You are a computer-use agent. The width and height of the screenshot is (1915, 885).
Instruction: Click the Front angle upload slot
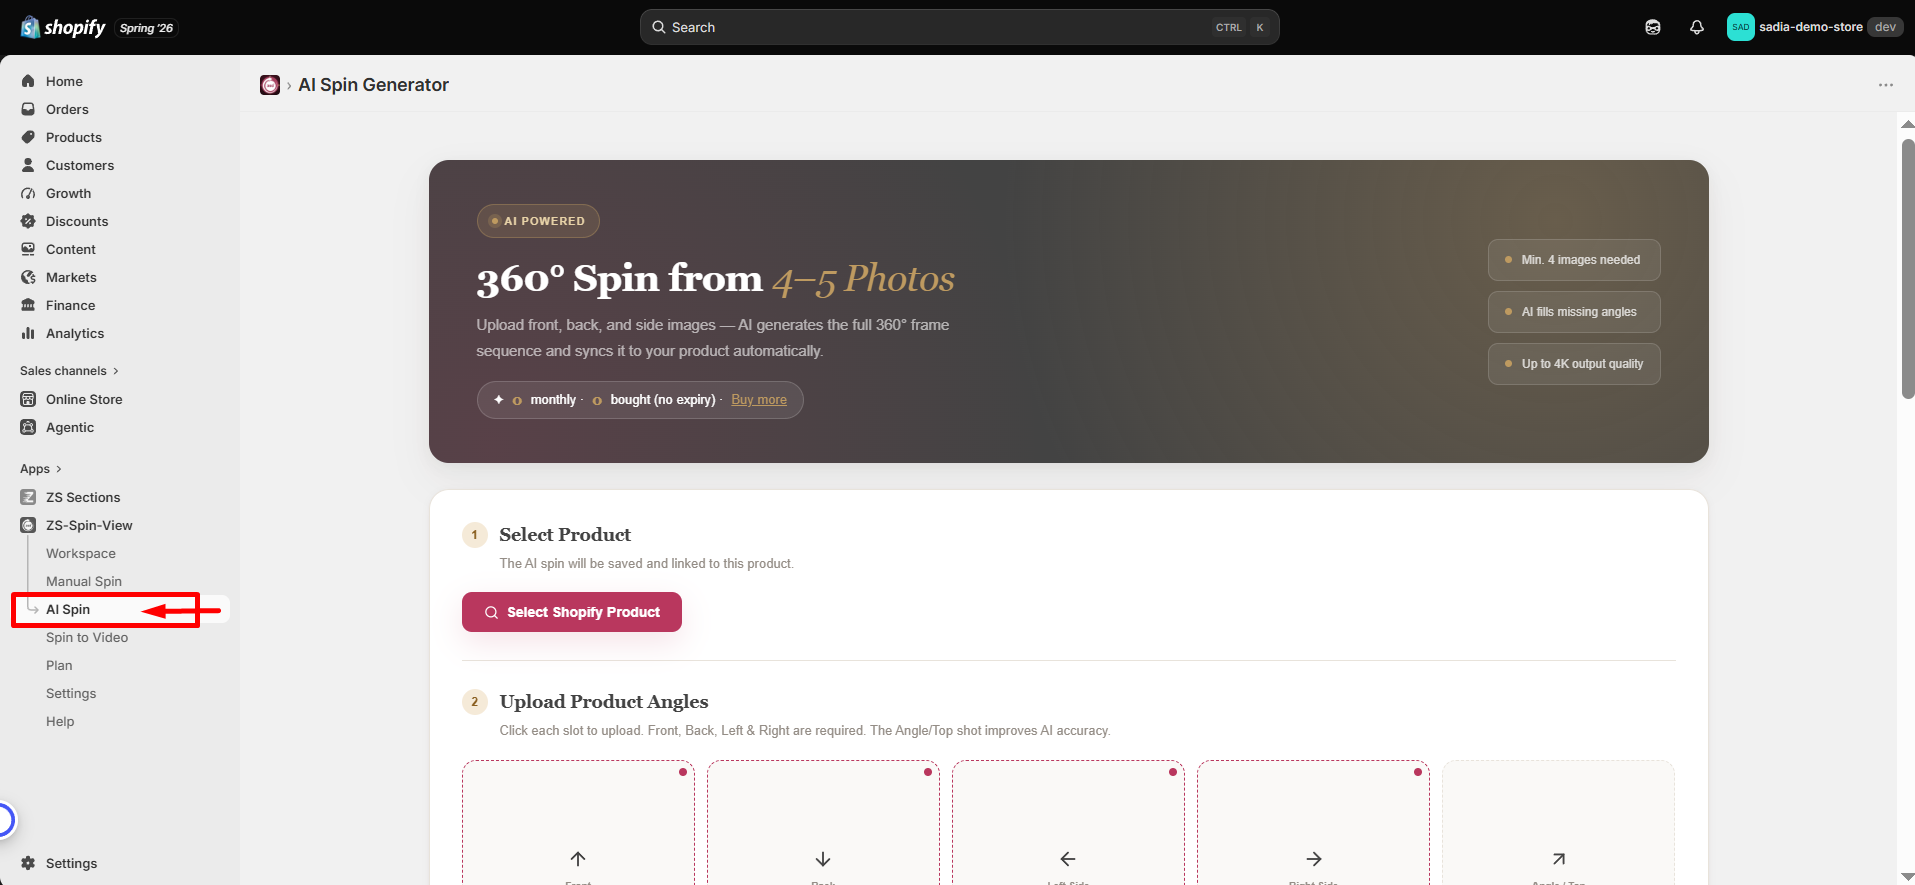click(578, 822)
